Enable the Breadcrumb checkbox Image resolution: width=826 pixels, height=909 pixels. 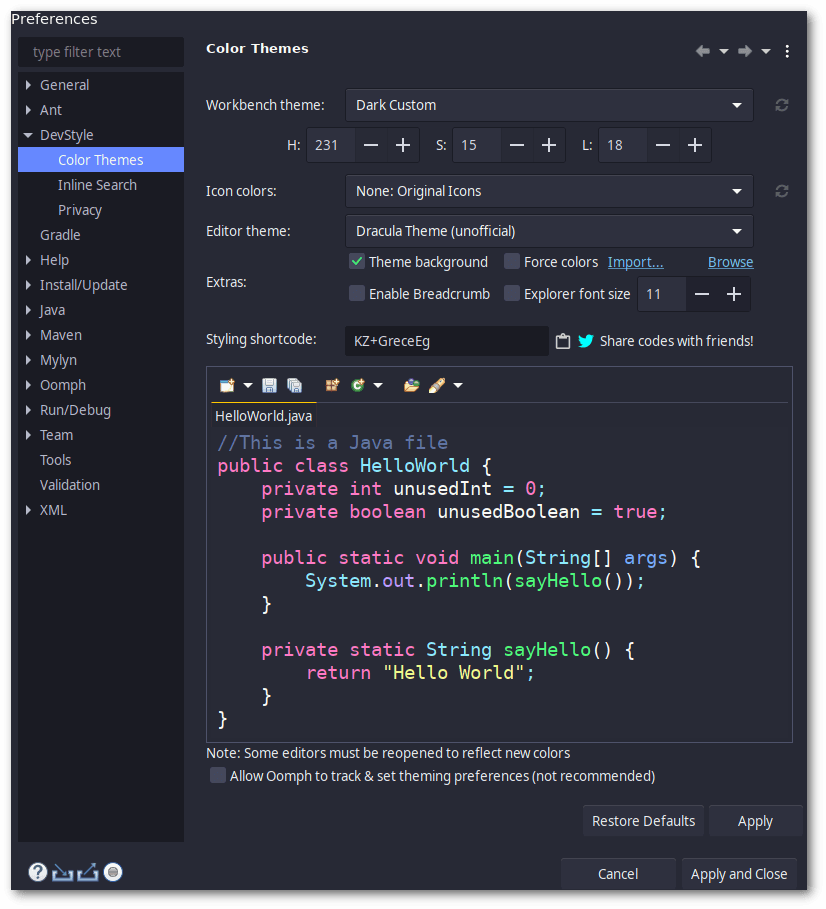[x=357, y=293]
